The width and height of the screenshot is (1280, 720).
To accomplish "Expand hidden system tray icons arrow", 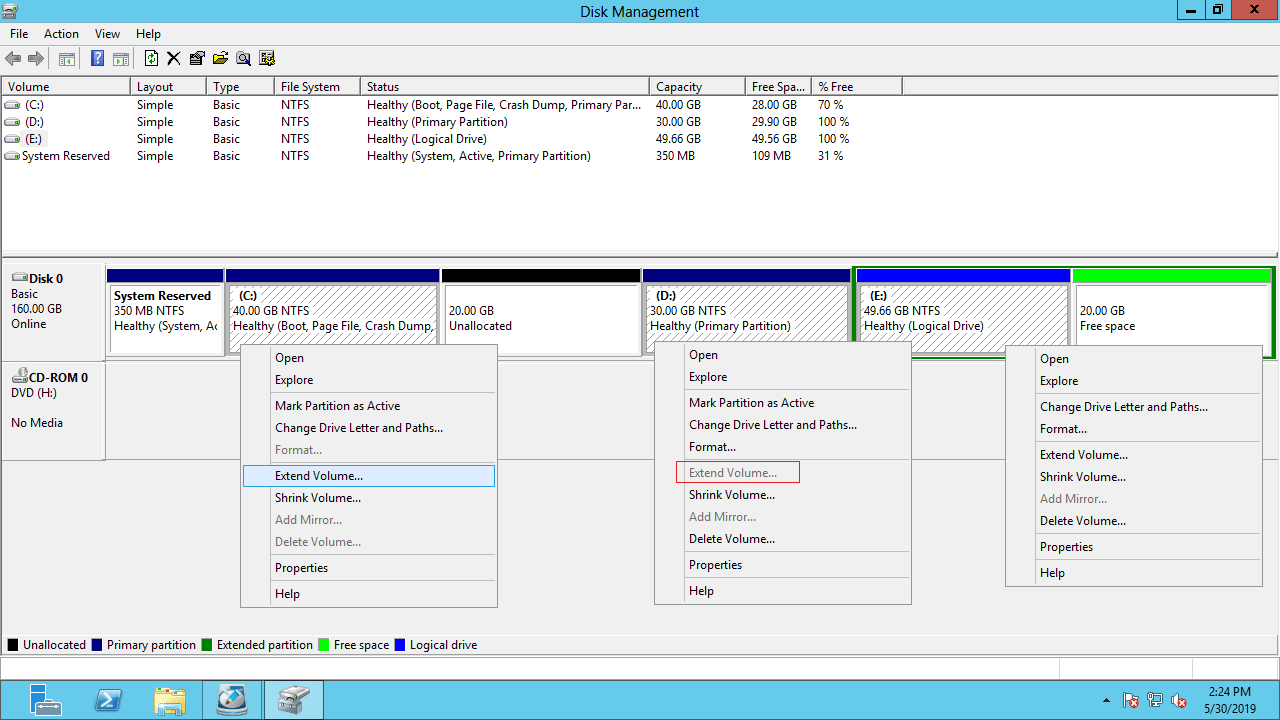I will pos(1106,700).
